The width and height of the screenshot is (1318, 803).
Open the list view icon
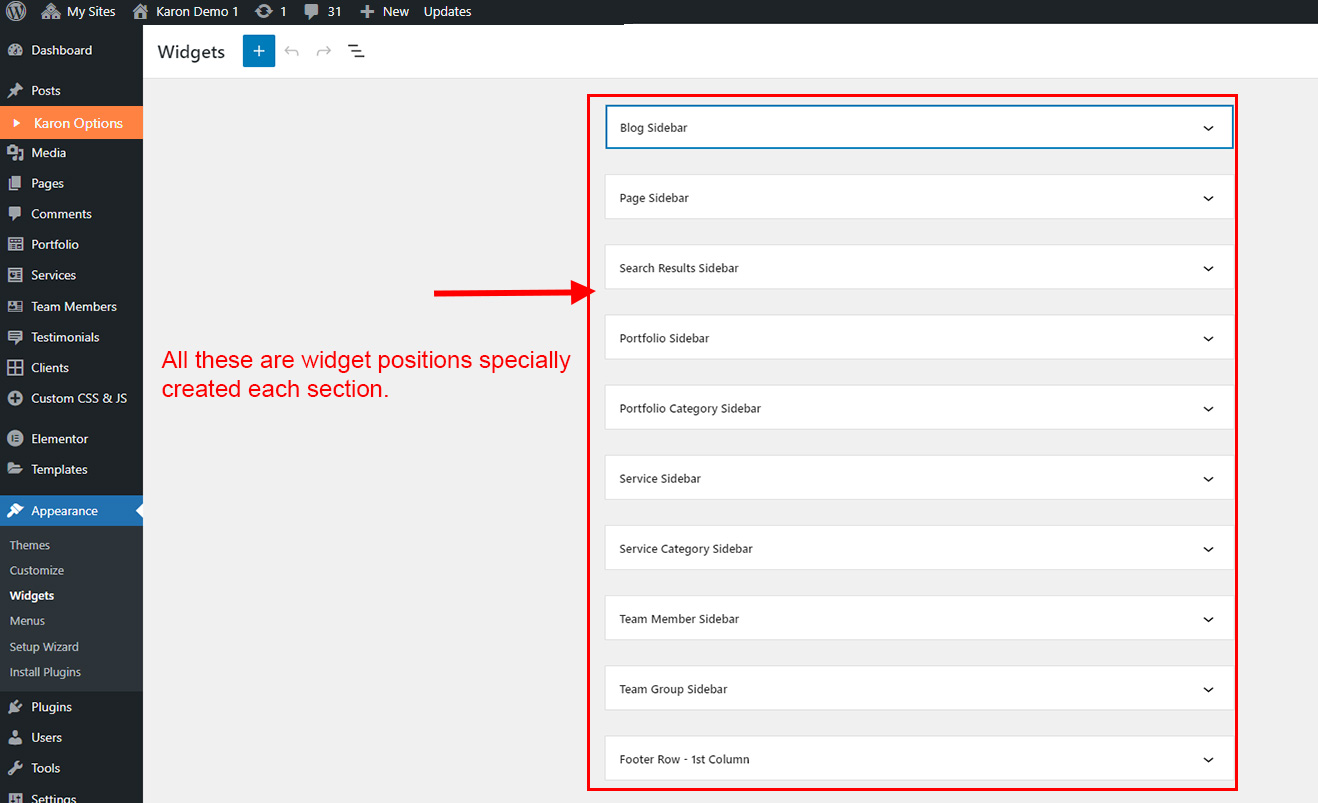click(x=356, y=51)
